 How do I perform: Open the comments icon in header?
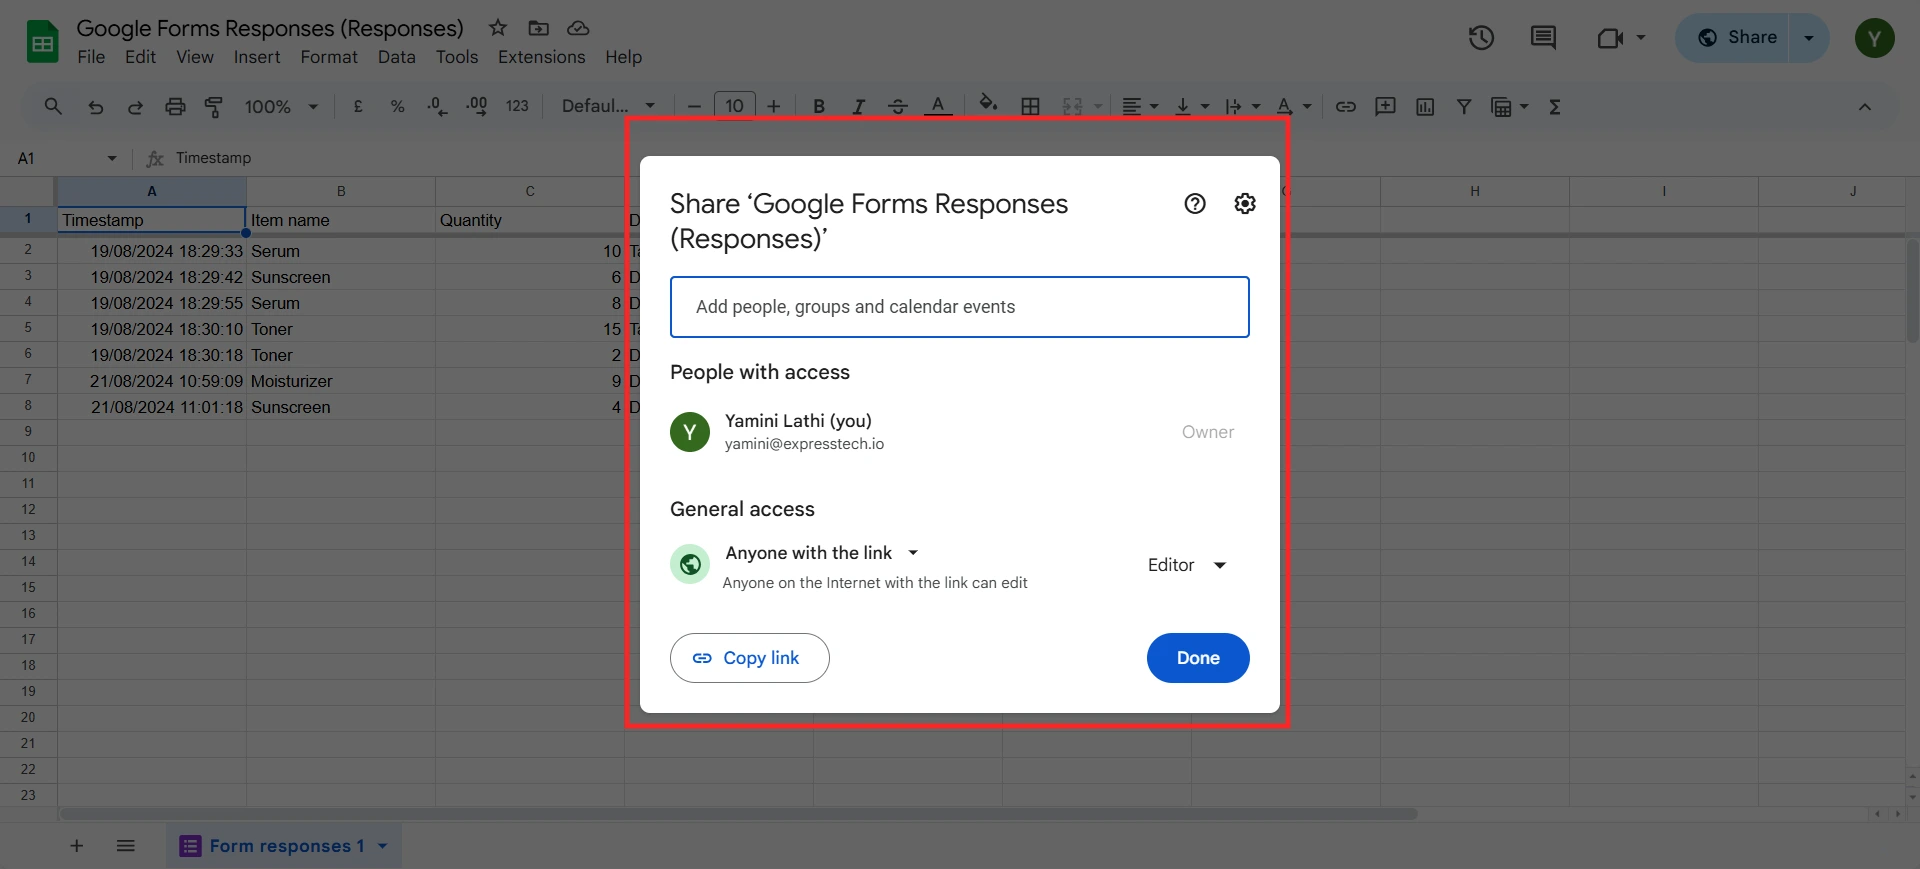point(1543,38)
